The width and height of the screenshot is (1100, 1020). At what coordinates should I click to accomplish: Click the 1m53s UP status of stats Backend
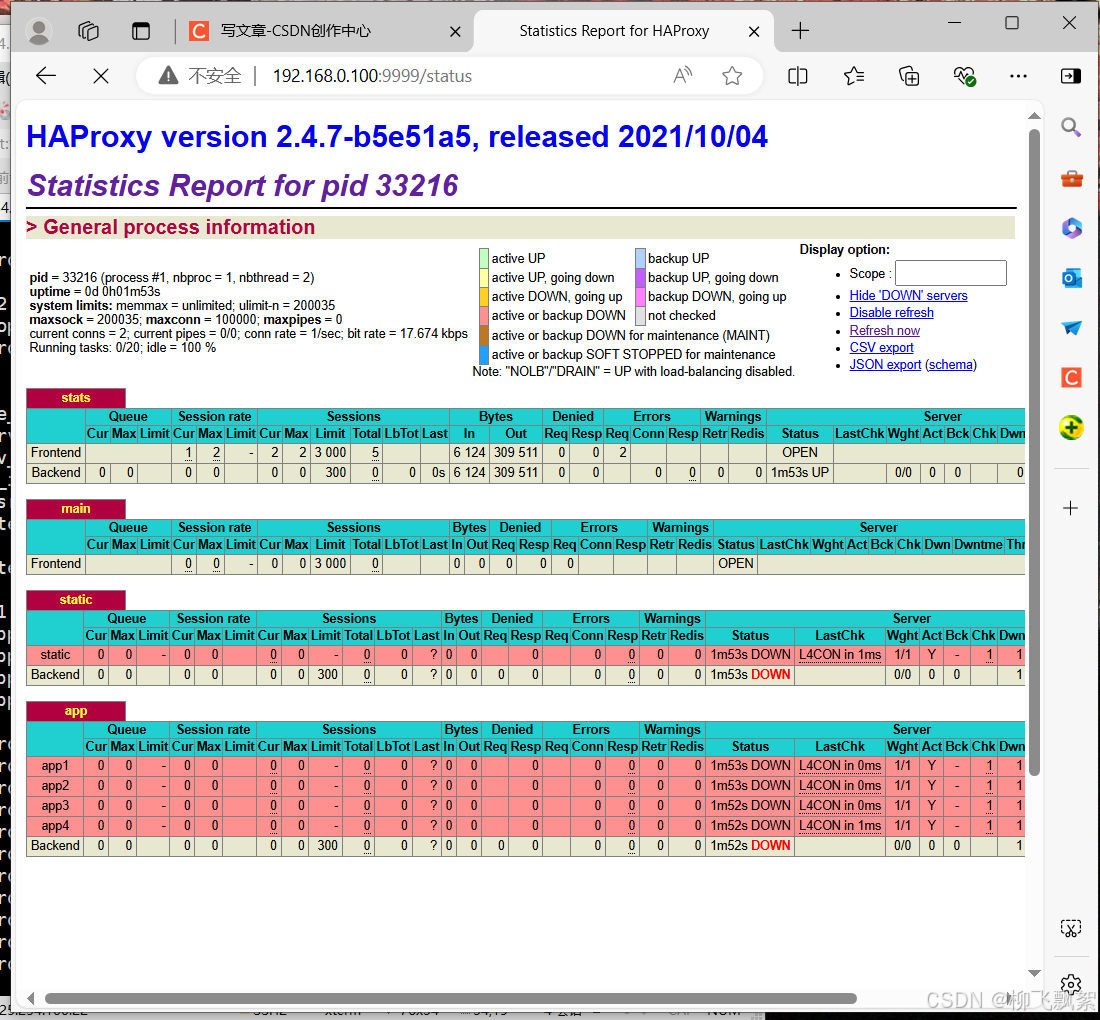pos(800,473)
